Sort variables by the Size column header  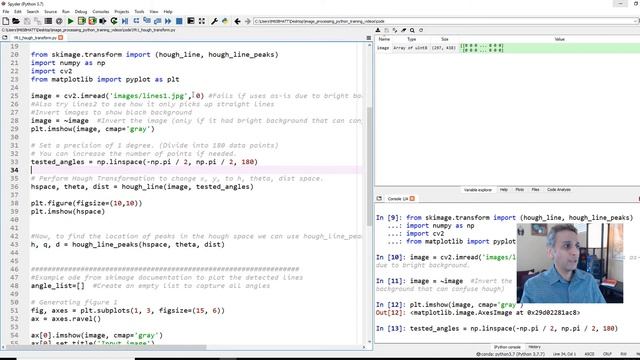click(x=444, y=39)
